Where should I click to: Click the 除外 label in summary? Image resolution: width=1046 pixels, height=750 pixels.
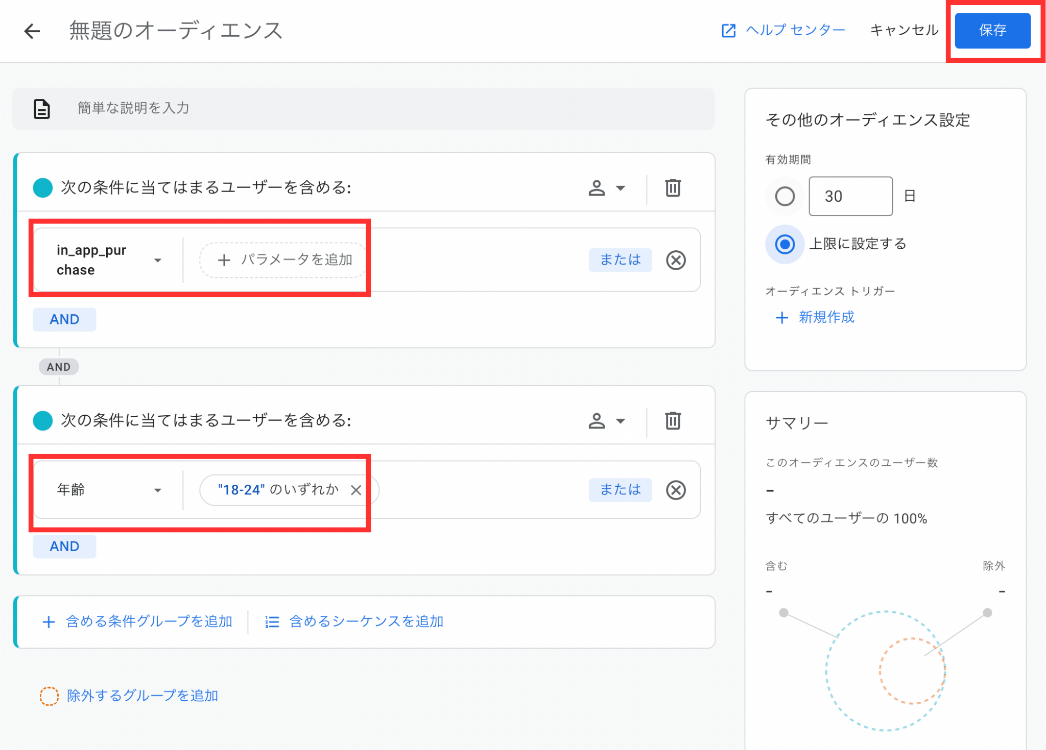pos(994,566)
